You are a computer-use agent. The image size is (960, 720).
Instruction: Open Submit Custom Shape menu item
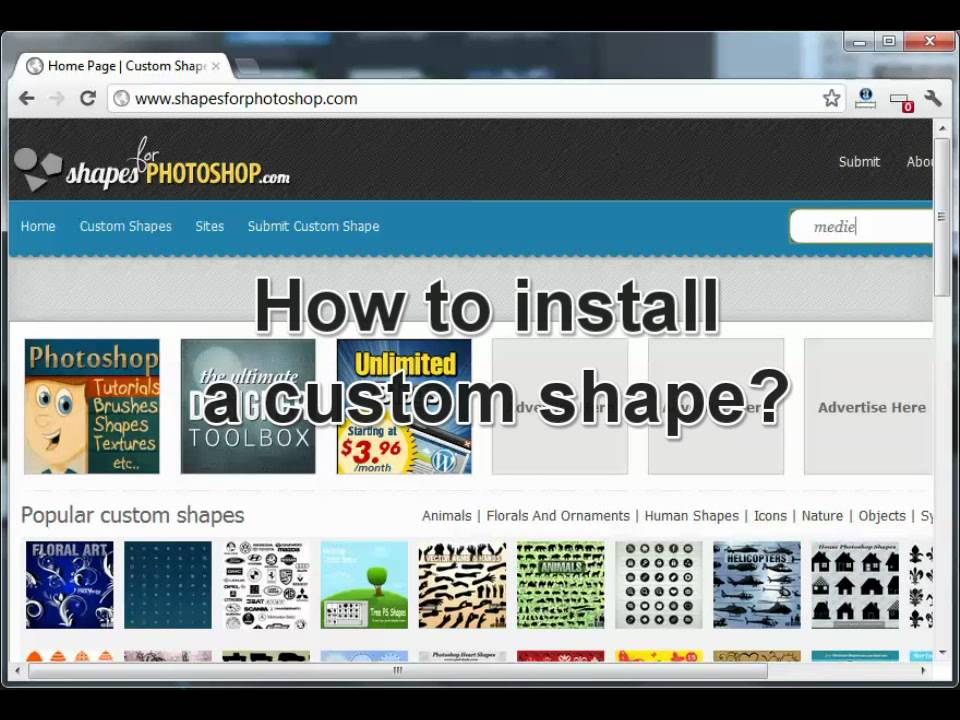(313, 226)
